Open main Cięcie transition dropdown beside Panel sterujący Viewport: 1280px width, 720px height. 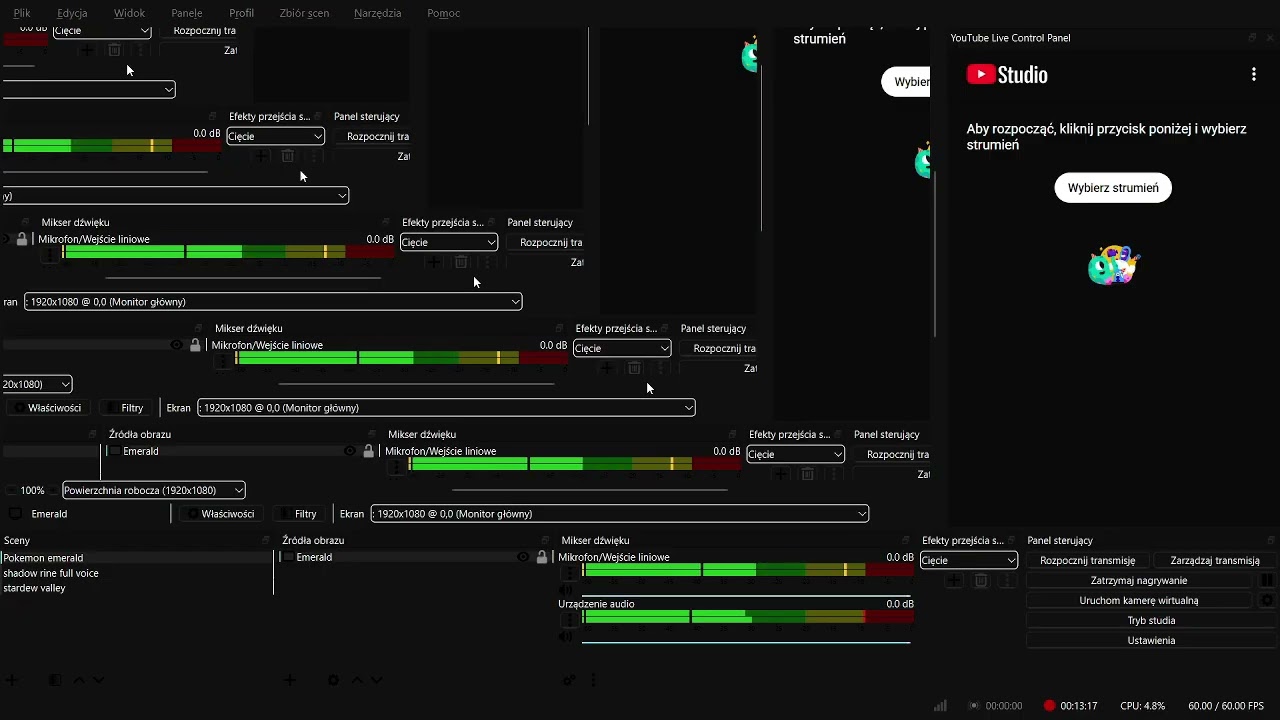[x=968, y=560]
